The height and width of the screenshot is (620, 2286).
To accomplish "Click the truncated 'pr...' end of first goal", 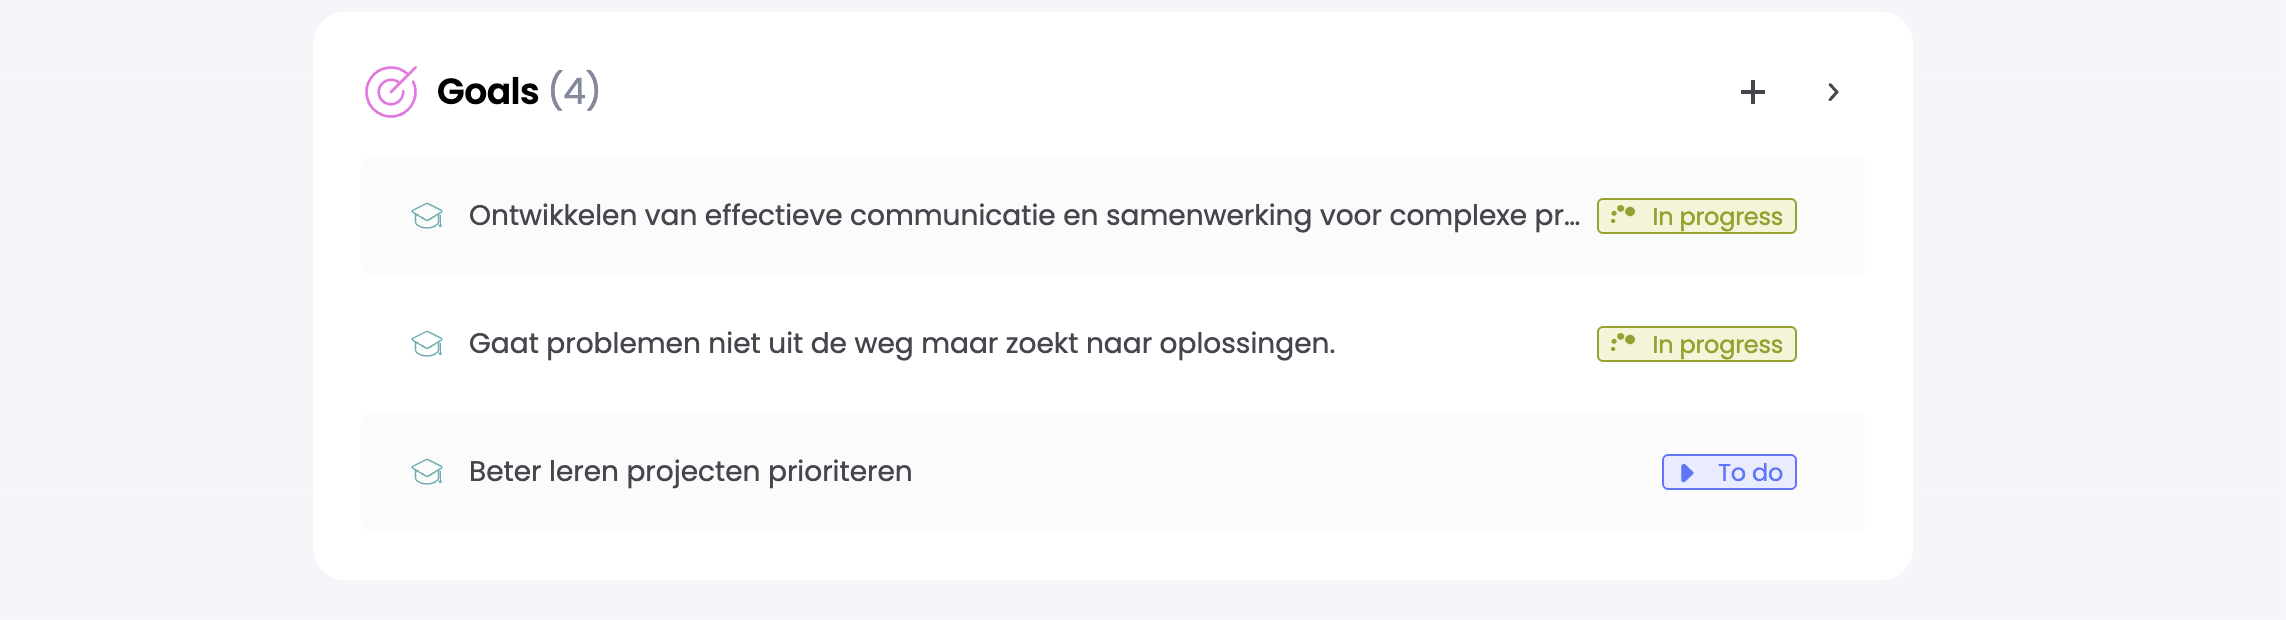I will click(x=1557, y=216).
